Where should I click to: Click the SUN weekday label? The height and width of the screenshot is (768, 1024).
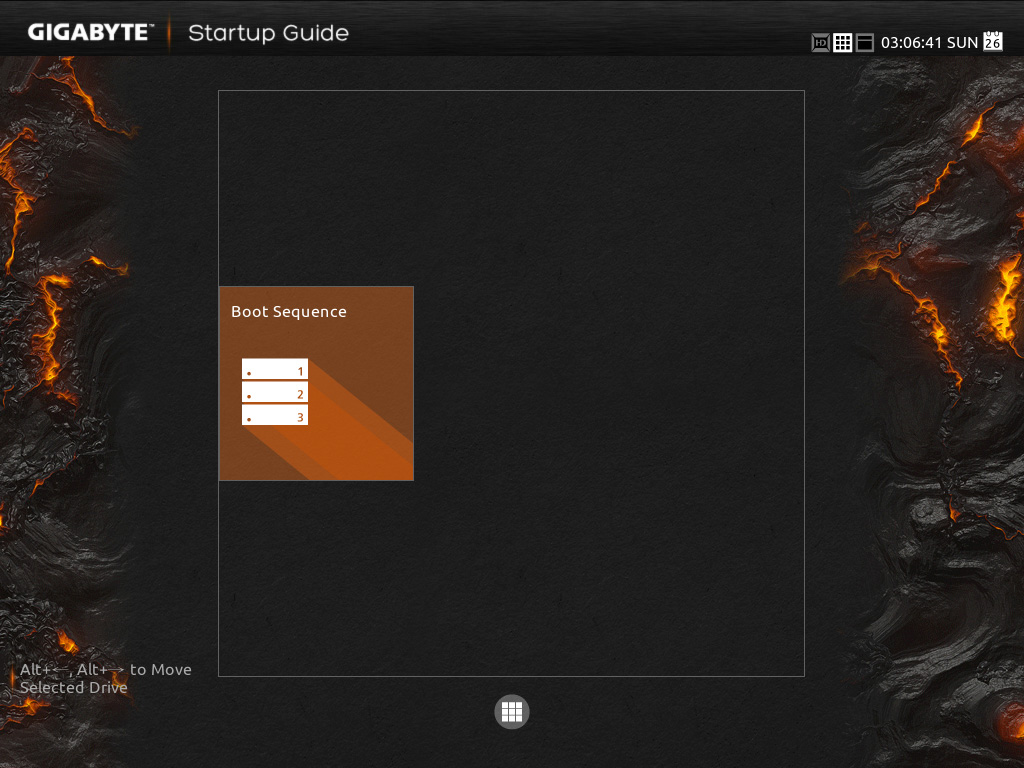961,43
